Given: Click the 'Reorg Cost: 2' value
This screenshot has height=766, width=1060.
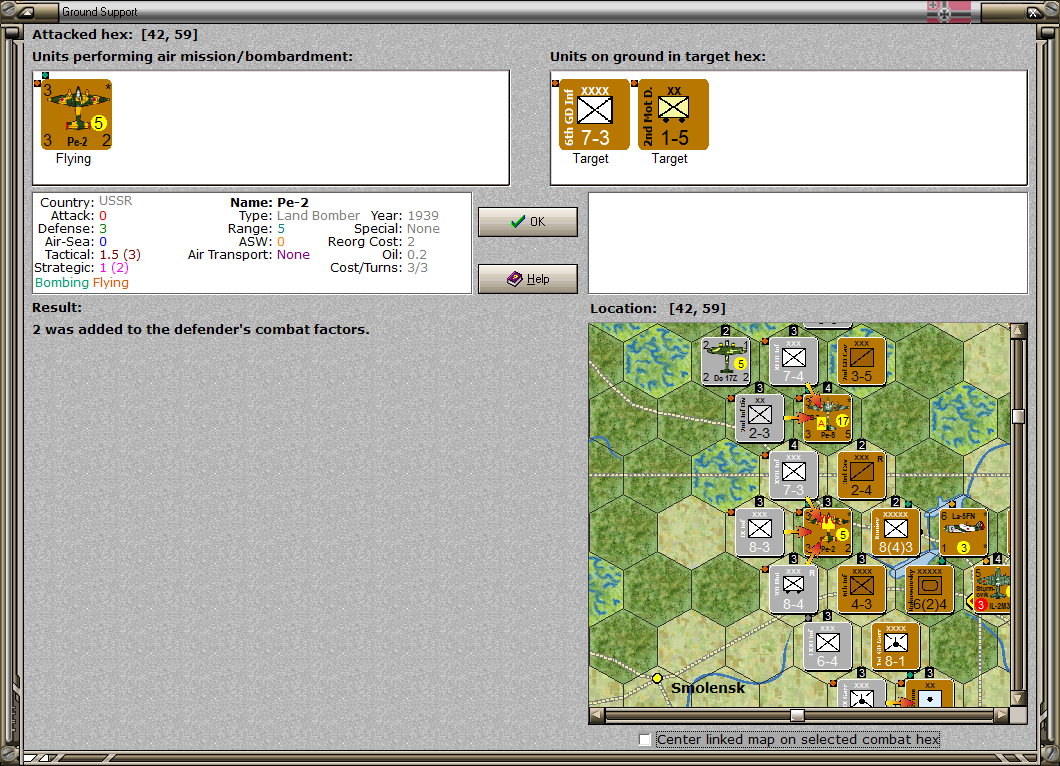Looking at the screenshot, I should [411, 242].
